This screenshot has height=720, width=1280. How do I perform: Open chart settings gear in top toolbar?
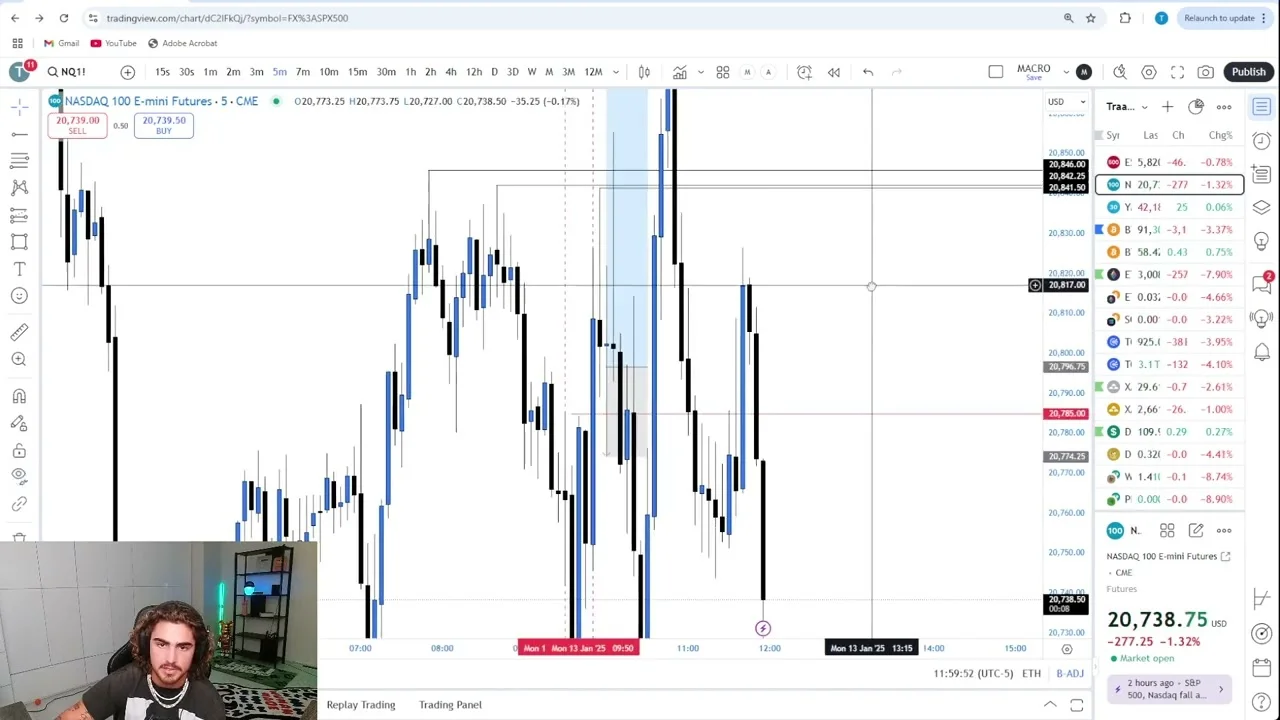(x=1149, y=72)
